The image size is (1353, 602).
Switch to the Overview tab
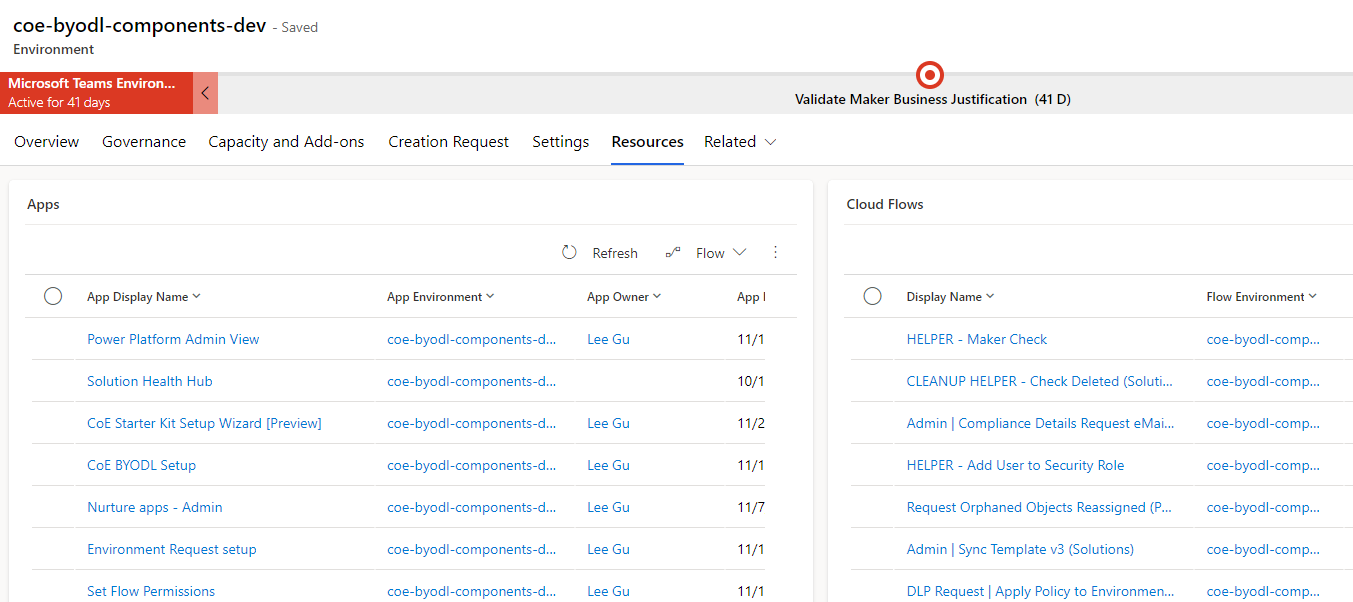point(46,141)
